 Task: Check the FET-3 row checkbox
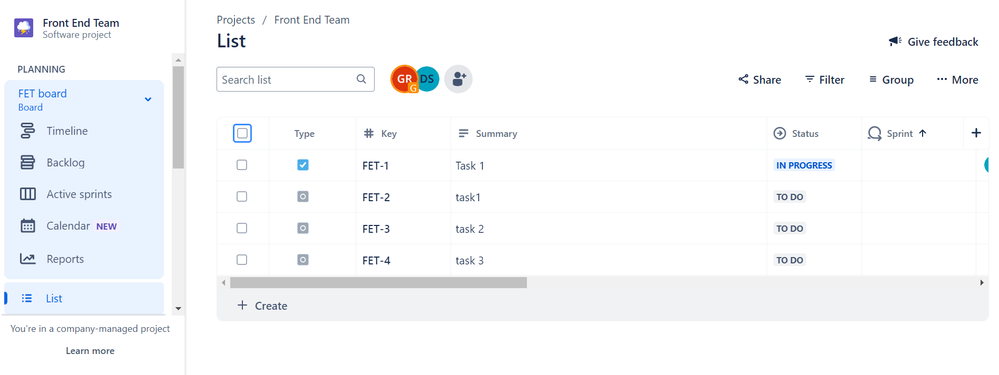tap(241, 228)
